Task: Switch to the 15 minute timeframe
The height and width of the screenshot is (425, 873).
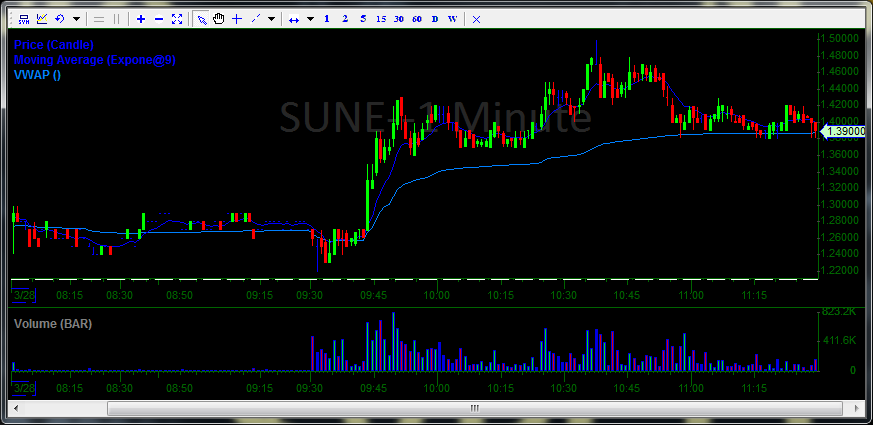Action: click(x=381, y=19)
